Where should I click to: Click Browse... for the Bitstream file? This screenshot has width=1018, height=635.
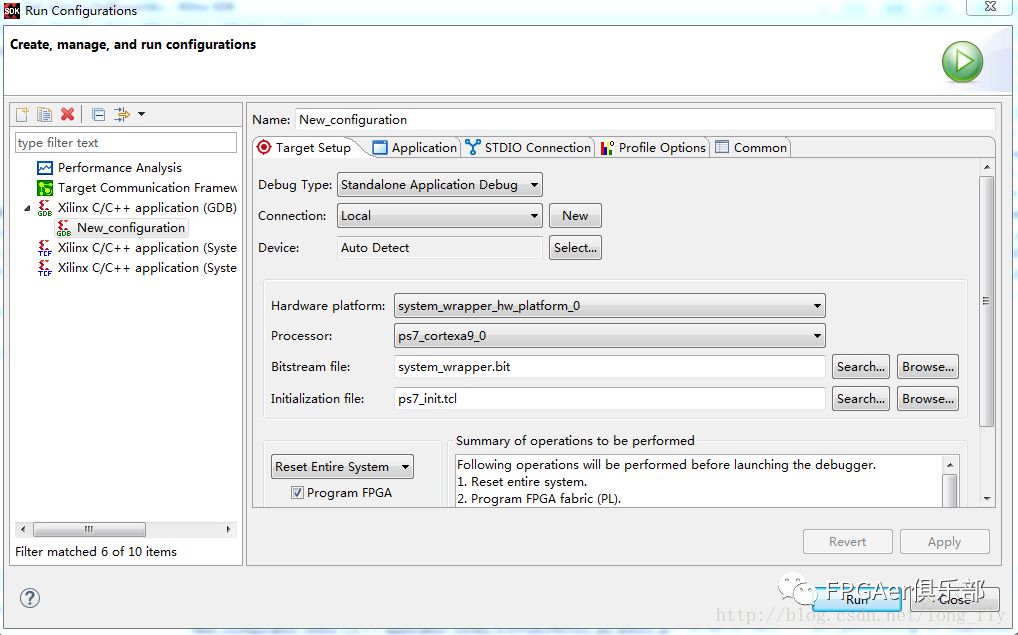tap(928, 367)
